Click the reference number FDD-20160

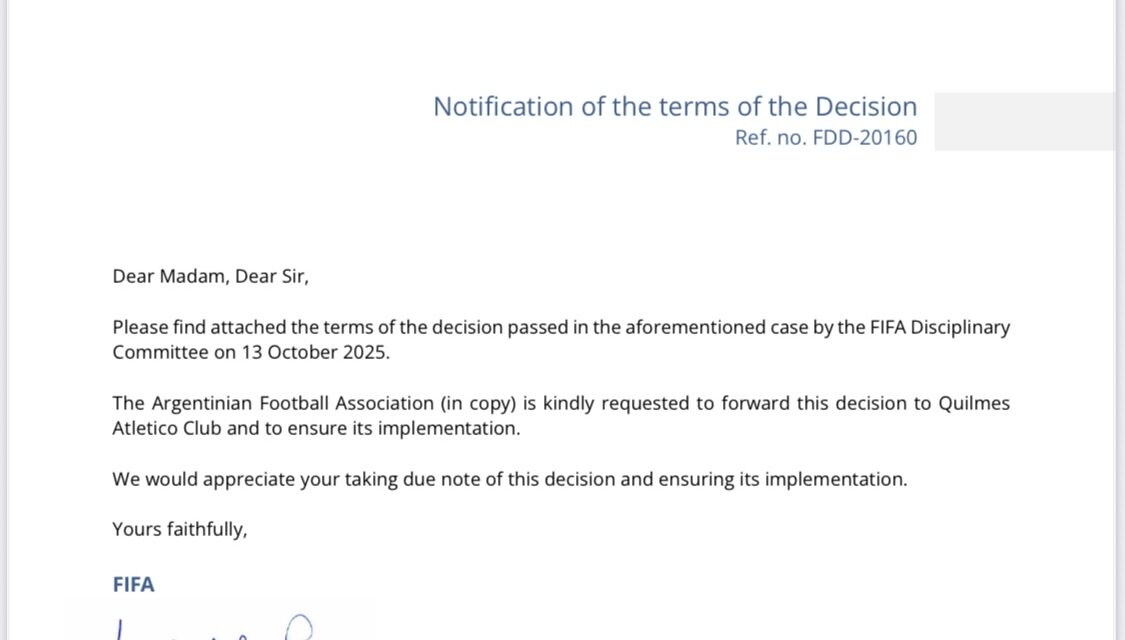pyautogui.click(x=866, y=138)
